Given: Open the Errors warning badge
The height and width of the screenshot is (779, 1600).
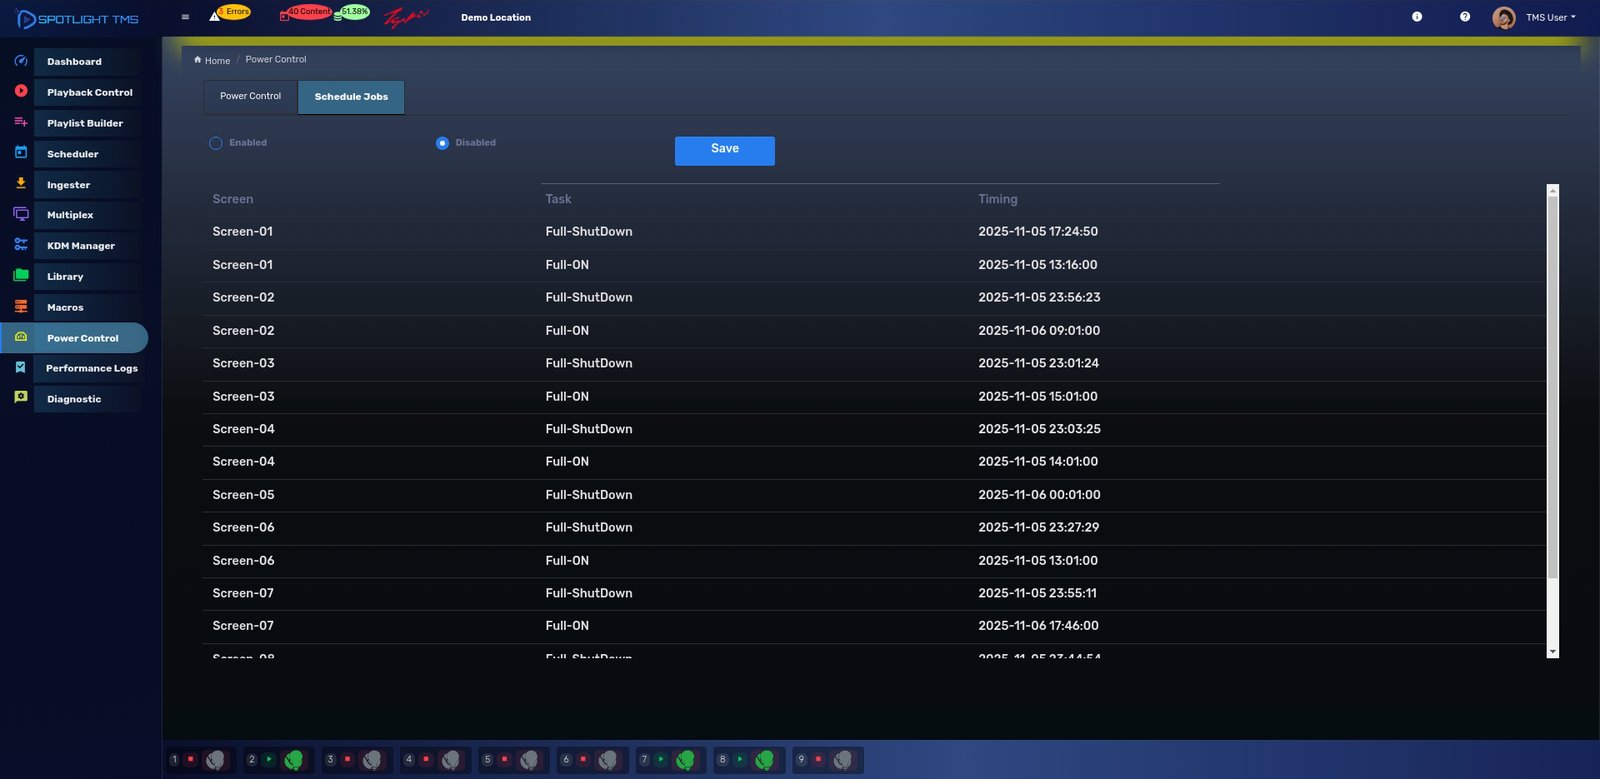Looking at the screenshot, I should click(231, 13).
